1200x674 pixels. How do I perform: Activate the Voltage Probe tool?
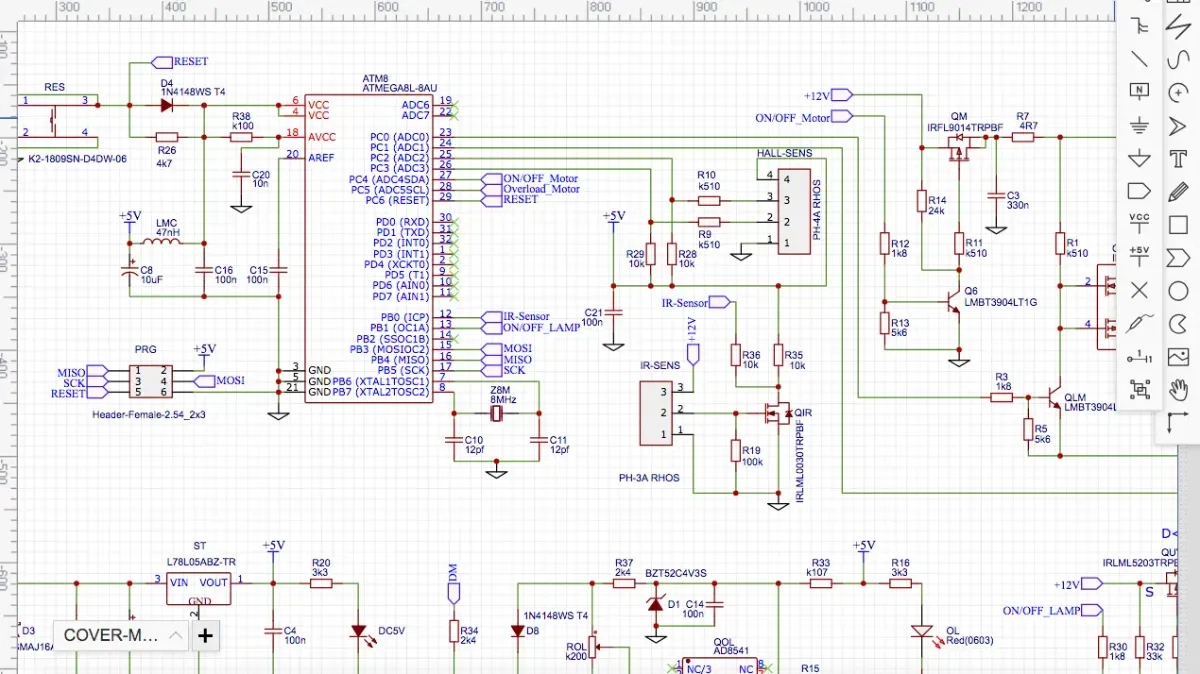coord(1139,323)
